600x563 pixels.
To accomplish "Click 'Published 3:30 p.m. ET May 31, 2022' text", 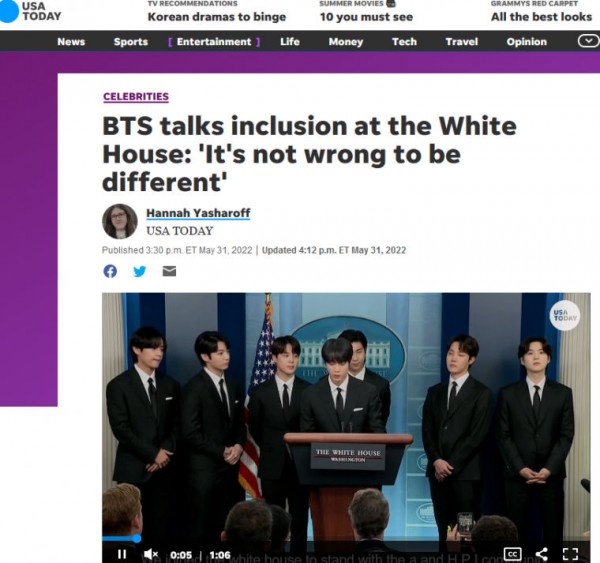I will click(x=177, y=250).
